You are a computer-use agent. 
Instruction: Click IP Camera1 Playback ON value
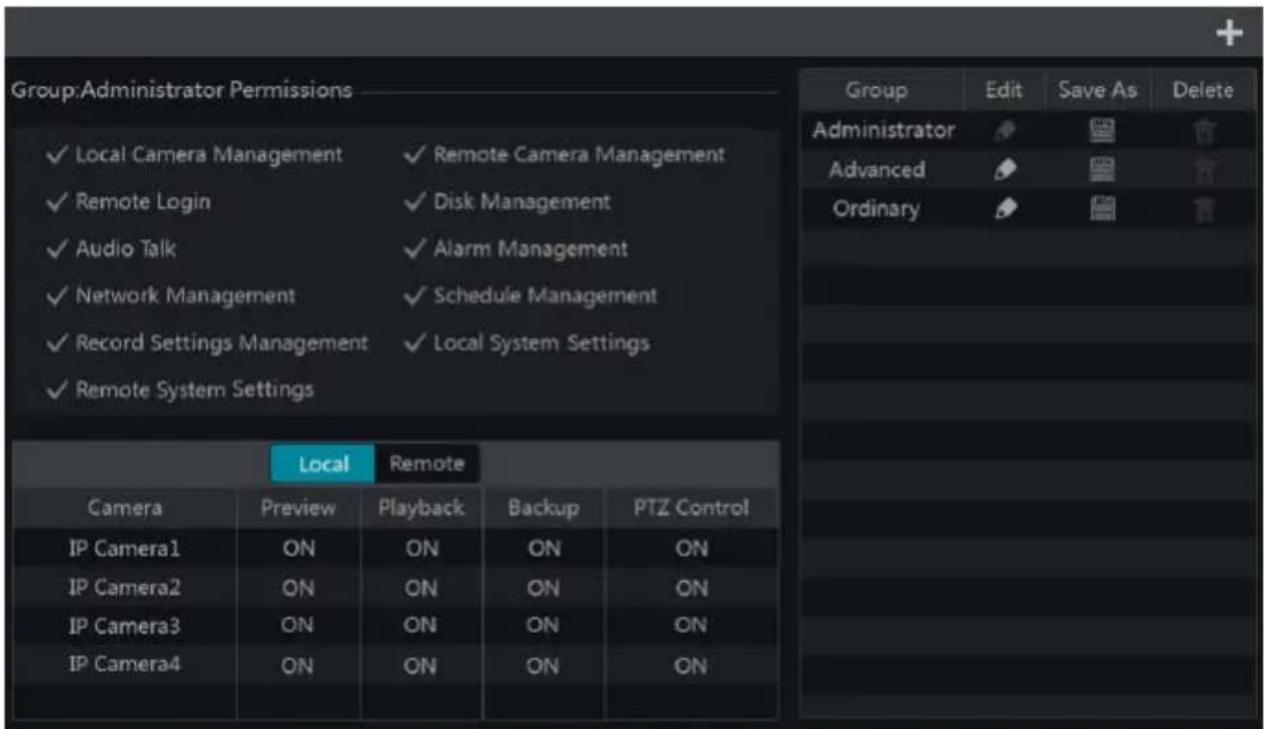coord(421,549)
